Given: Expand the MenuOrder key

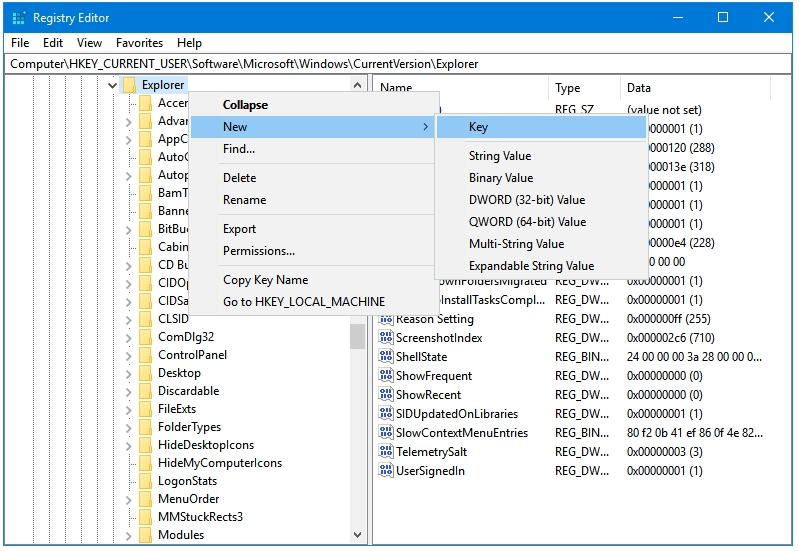Looking at the screenshot, I should [128, 500].
